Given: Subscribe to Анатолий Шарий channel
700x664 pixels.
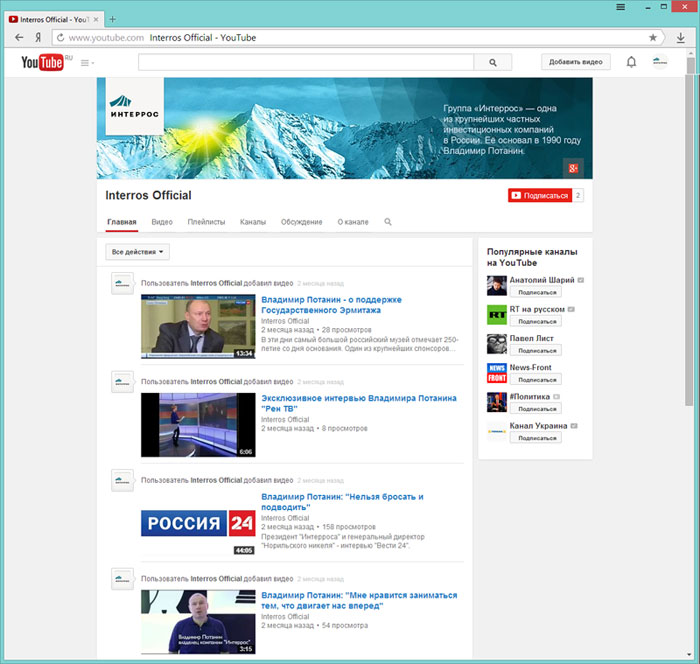Looking at the screenshot, I should [536, 292].
